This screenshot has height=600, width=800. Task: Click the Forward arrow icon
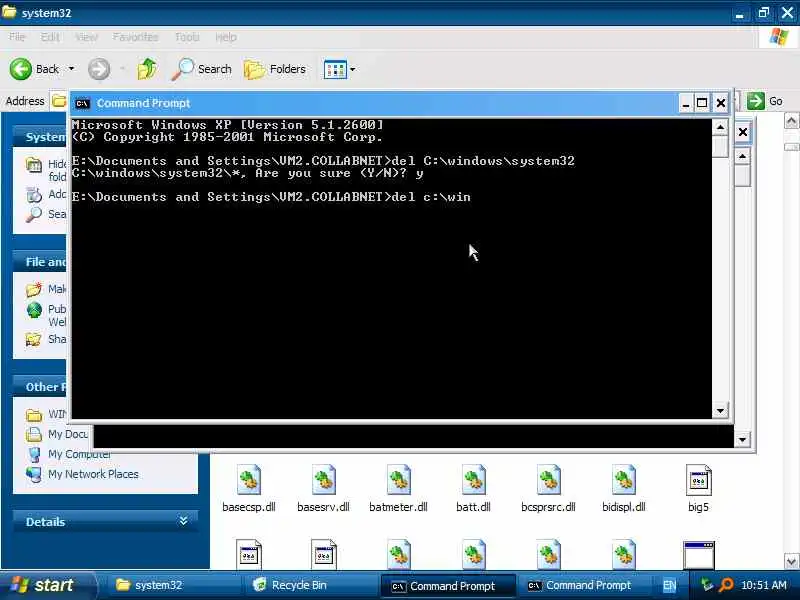(x=99, y=69)
